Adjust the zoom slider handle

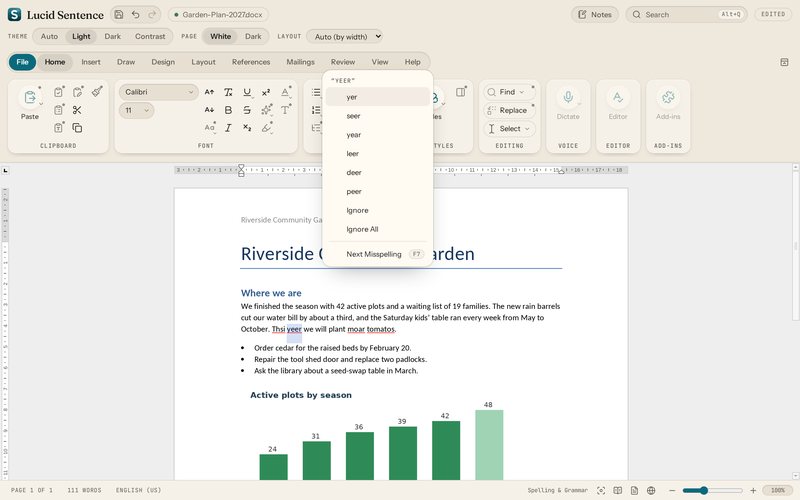click(704, 490)
